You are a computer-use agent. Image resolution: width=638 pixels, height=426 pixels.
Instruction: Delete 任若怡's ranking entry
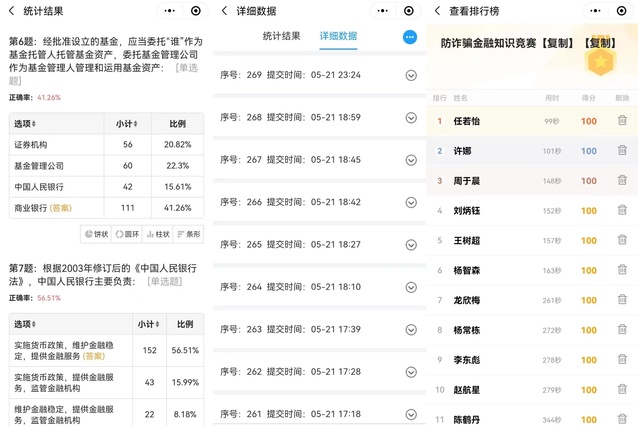(x=622, y=121)
